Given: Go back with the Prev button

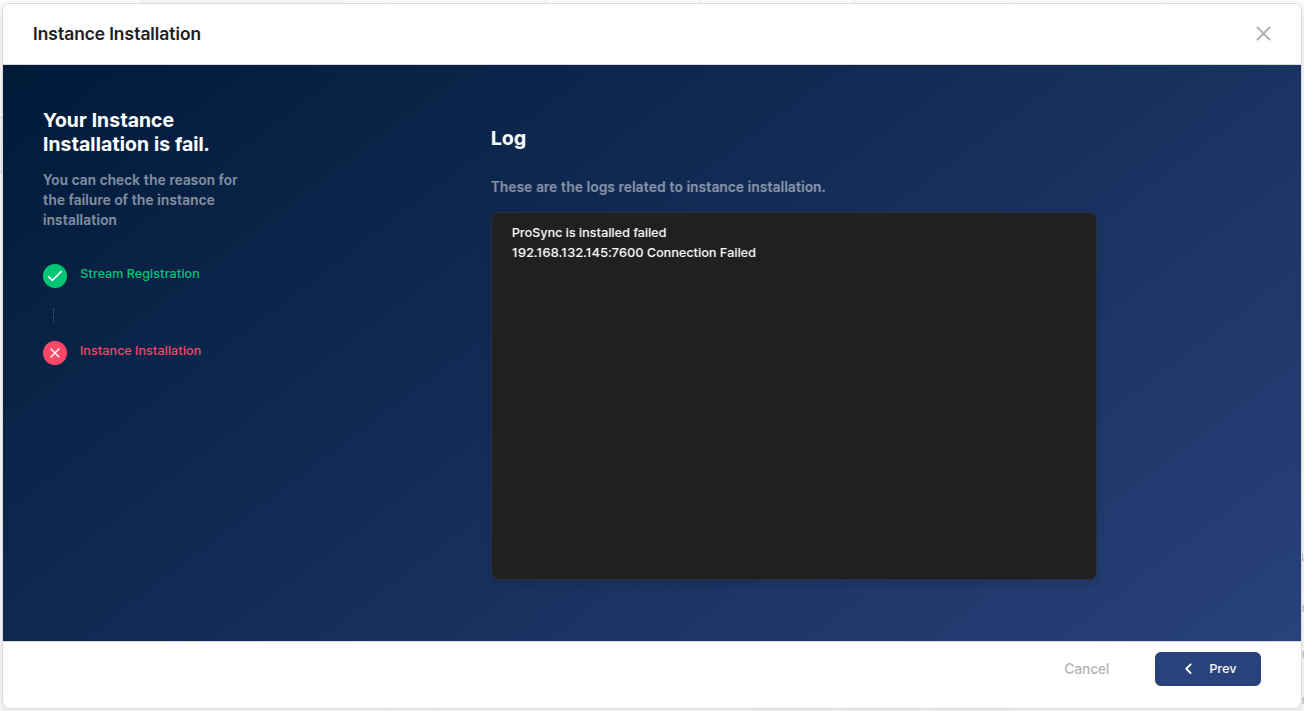Looking at the screenshot, I should [1207, 669].
